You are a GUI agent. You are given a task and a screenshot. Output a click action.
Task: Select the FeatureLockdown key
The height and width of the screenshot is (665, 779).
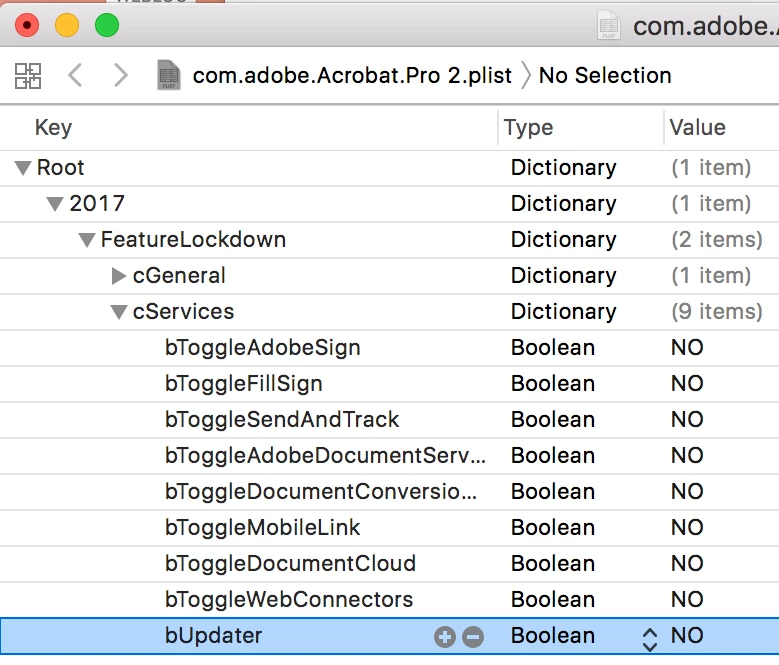[193, 240]
